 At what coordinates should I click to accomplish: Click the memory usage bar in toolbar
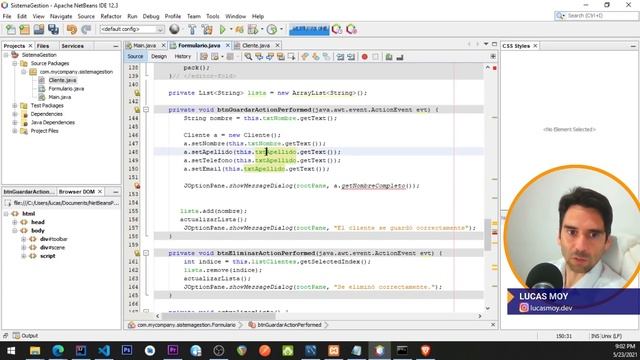pos(309,29)
